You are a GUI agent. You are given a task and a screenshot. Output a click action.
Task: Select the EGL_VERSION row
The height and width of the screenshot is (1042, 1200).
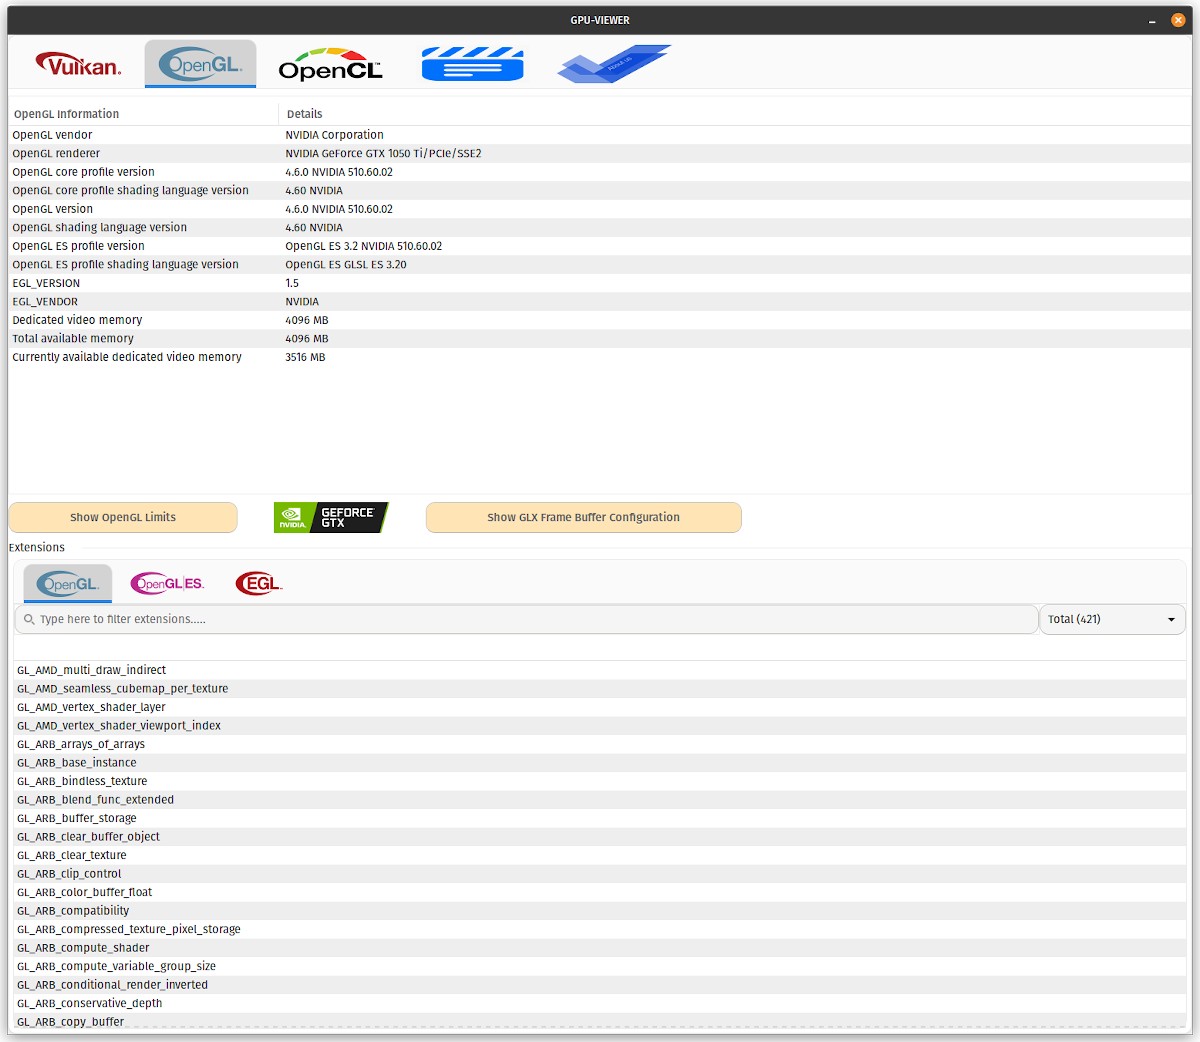coord(600,283)
